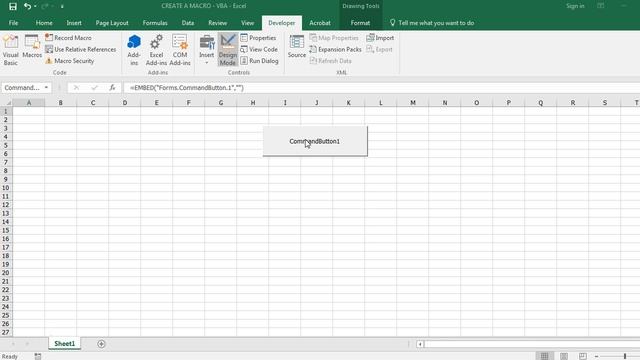This screenshot has height=360, width=640.
Task: Go to the Formulas tab
Action: 155,23
